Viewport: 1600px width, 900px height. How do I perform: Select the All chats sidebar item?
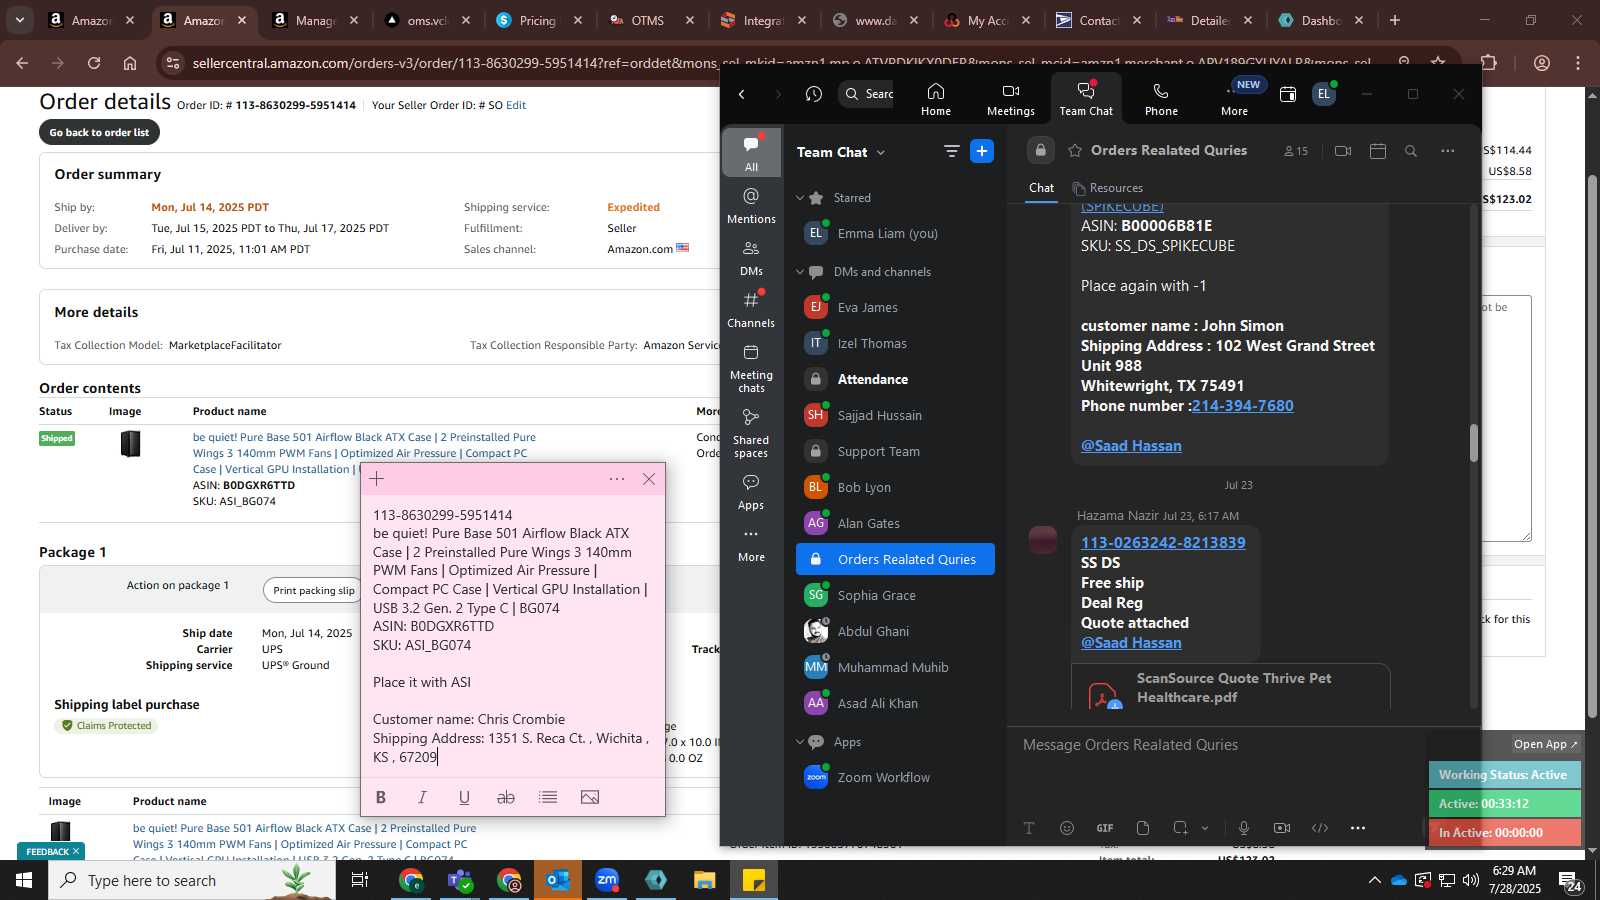751,151
